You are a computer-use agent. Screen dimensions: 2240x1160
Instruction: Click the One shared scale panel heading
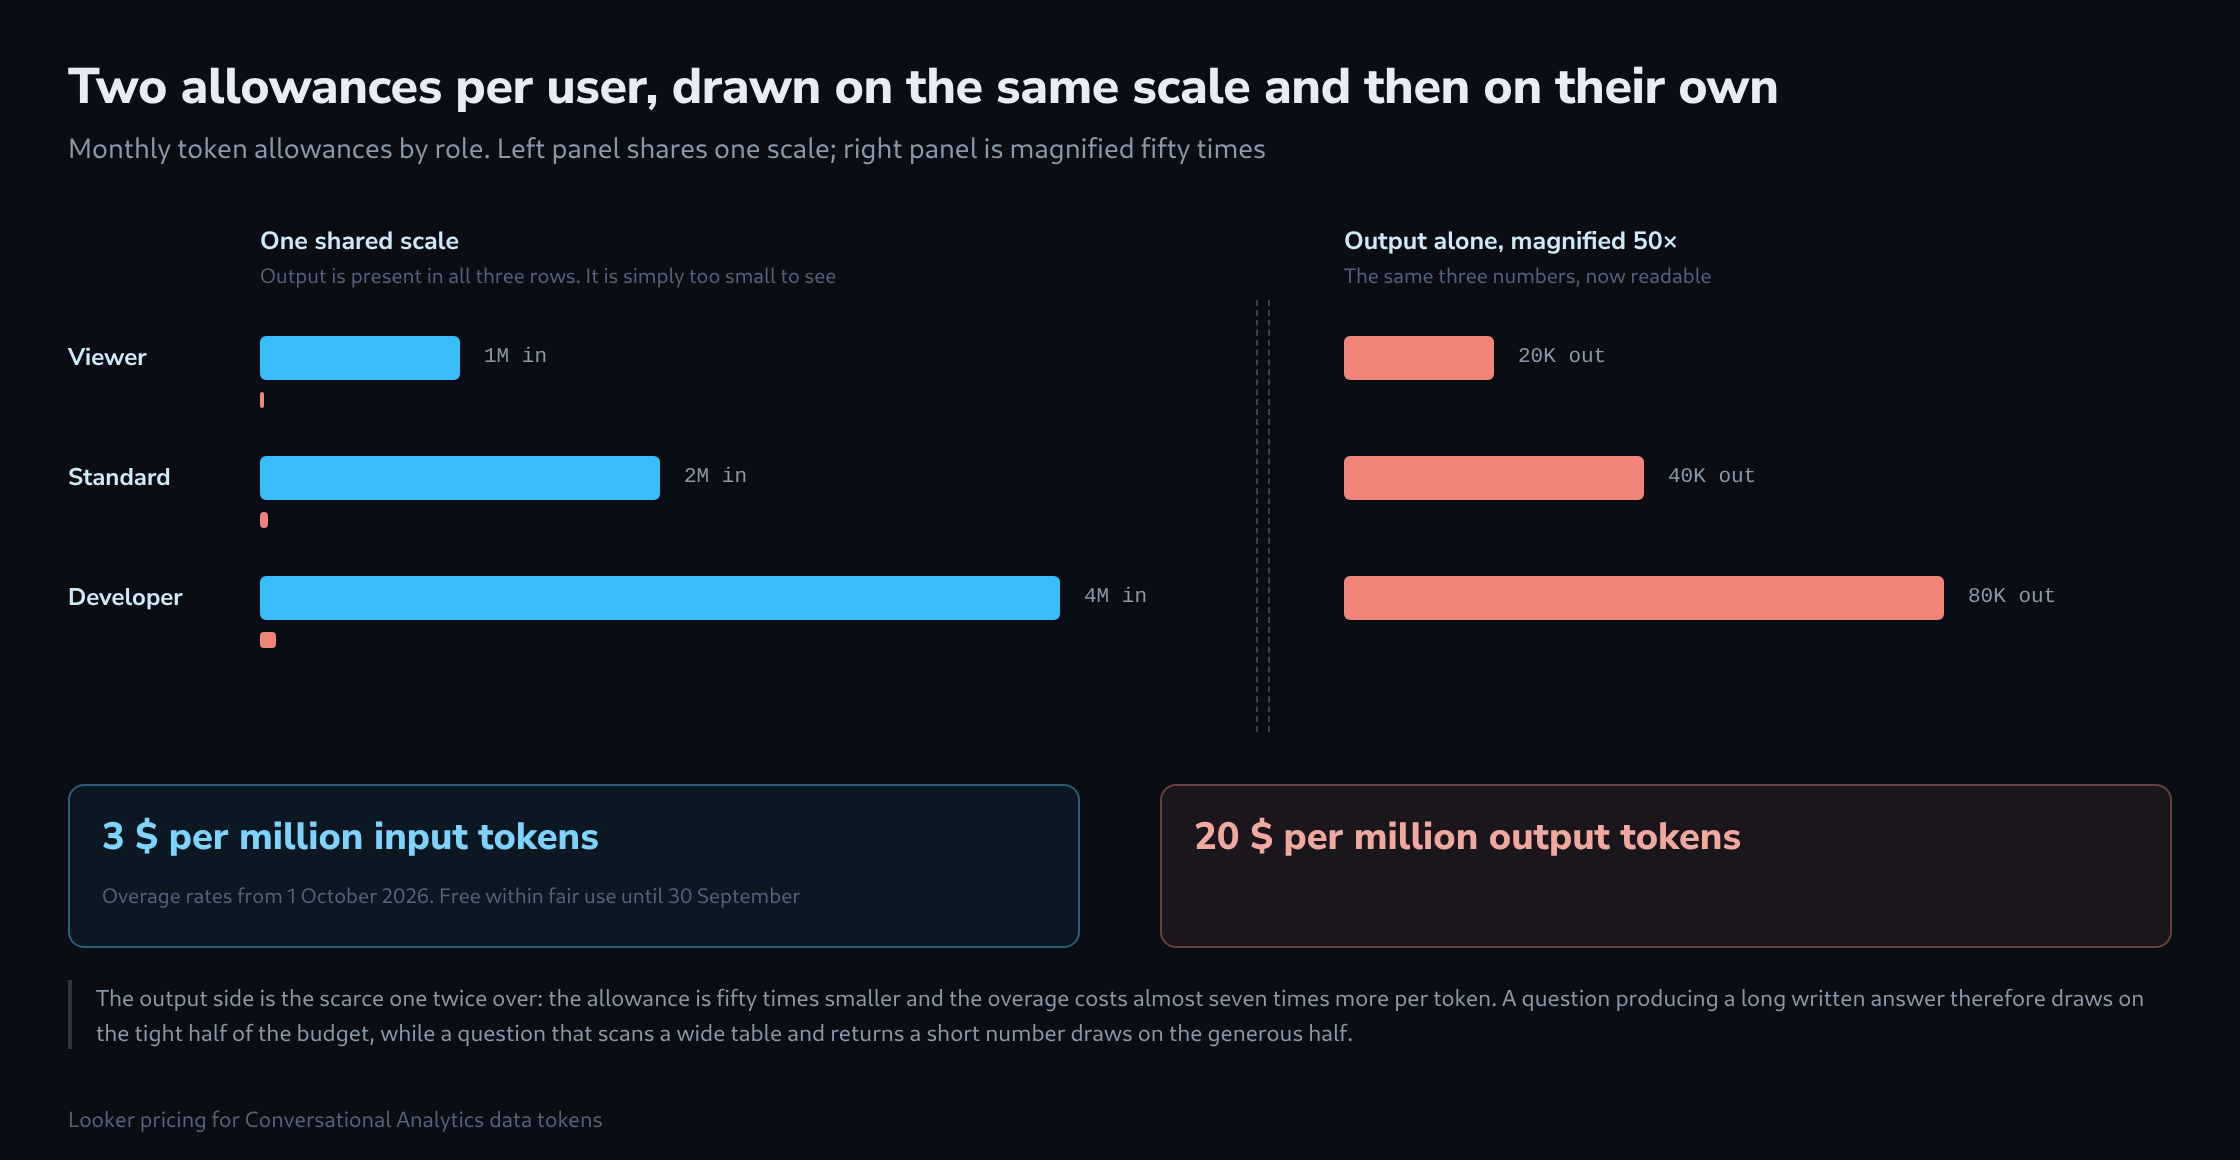(359, 241)
